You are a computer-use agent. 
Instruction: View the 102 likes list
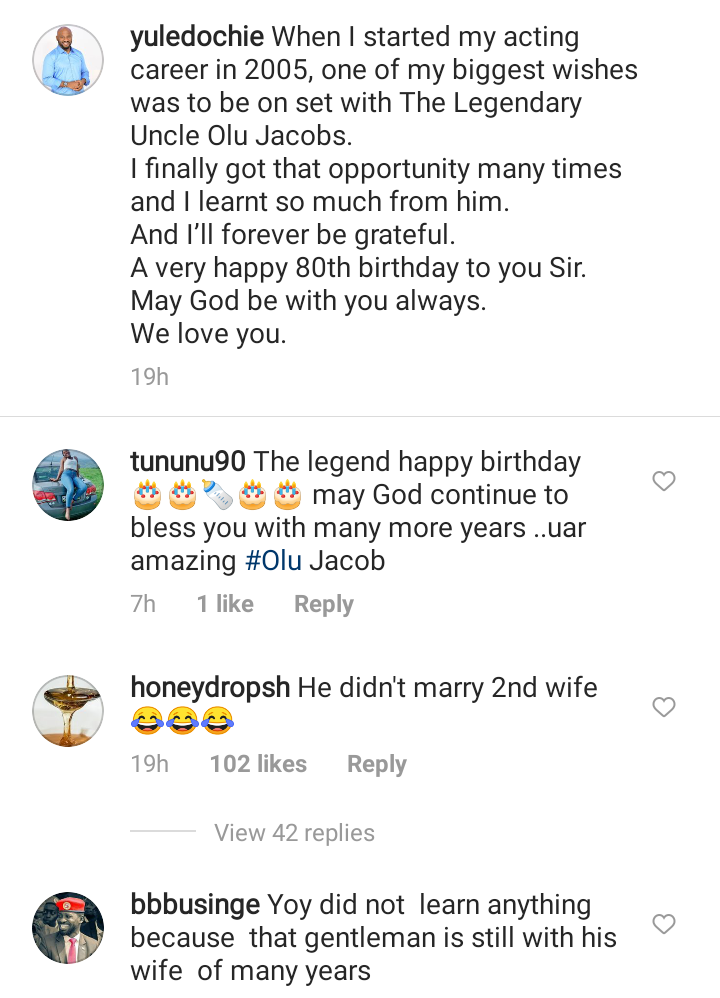258,764
